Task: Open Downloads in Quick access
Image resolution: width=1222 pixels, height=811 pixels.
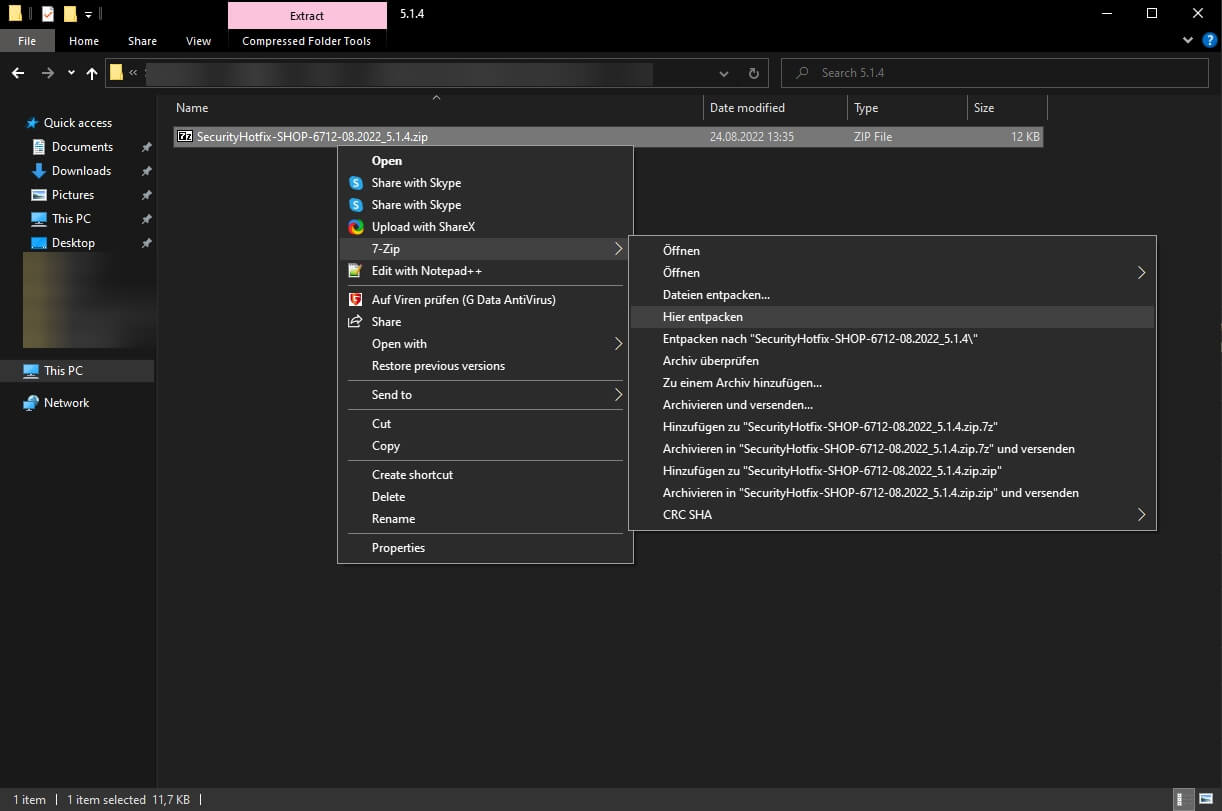Action: pos(81,171)
